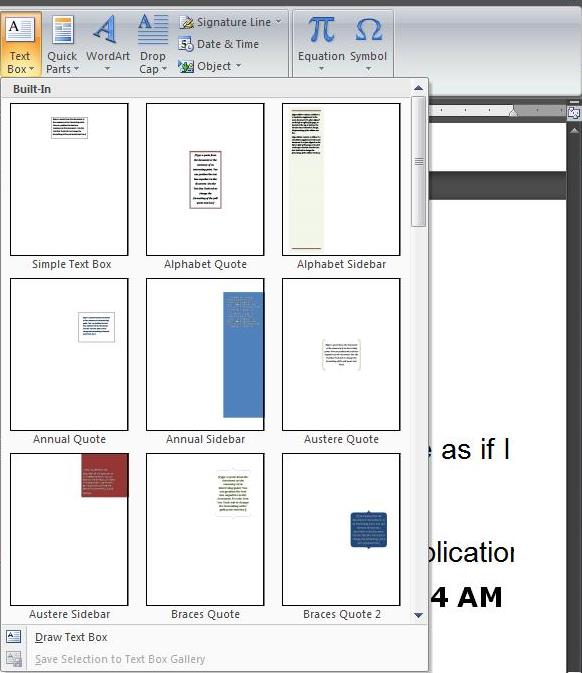Choose the Braces Quote 2 thumbnail

pos(341,529)
